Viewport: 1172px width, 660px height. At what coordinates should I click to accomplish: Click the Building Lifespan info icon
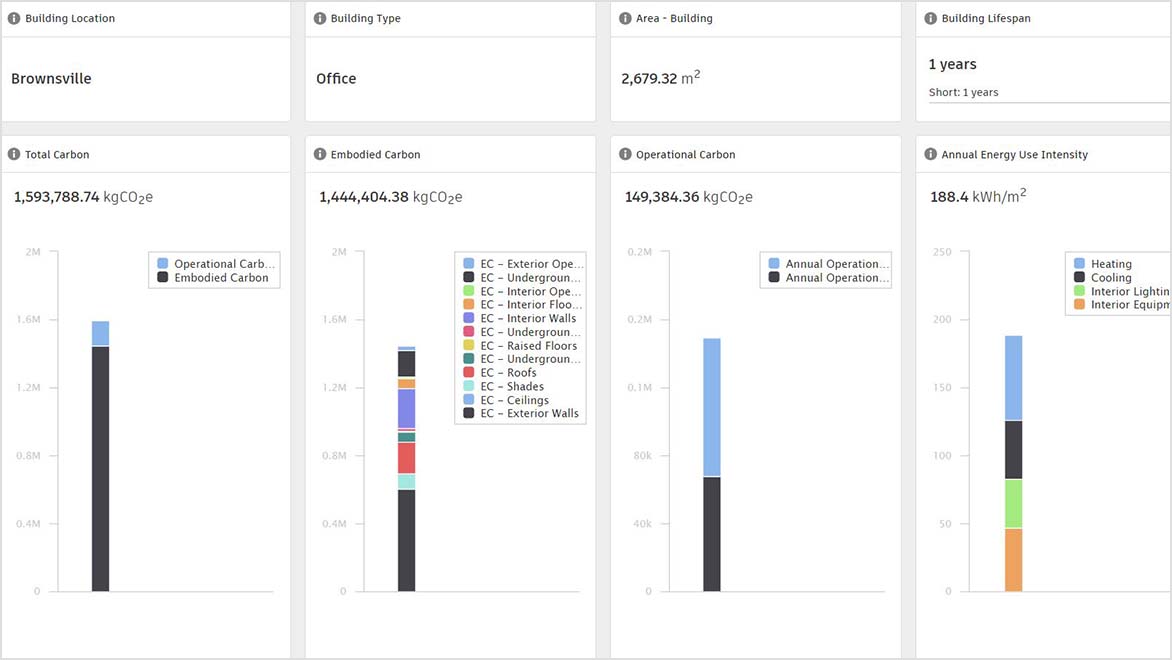click(932, 17)
